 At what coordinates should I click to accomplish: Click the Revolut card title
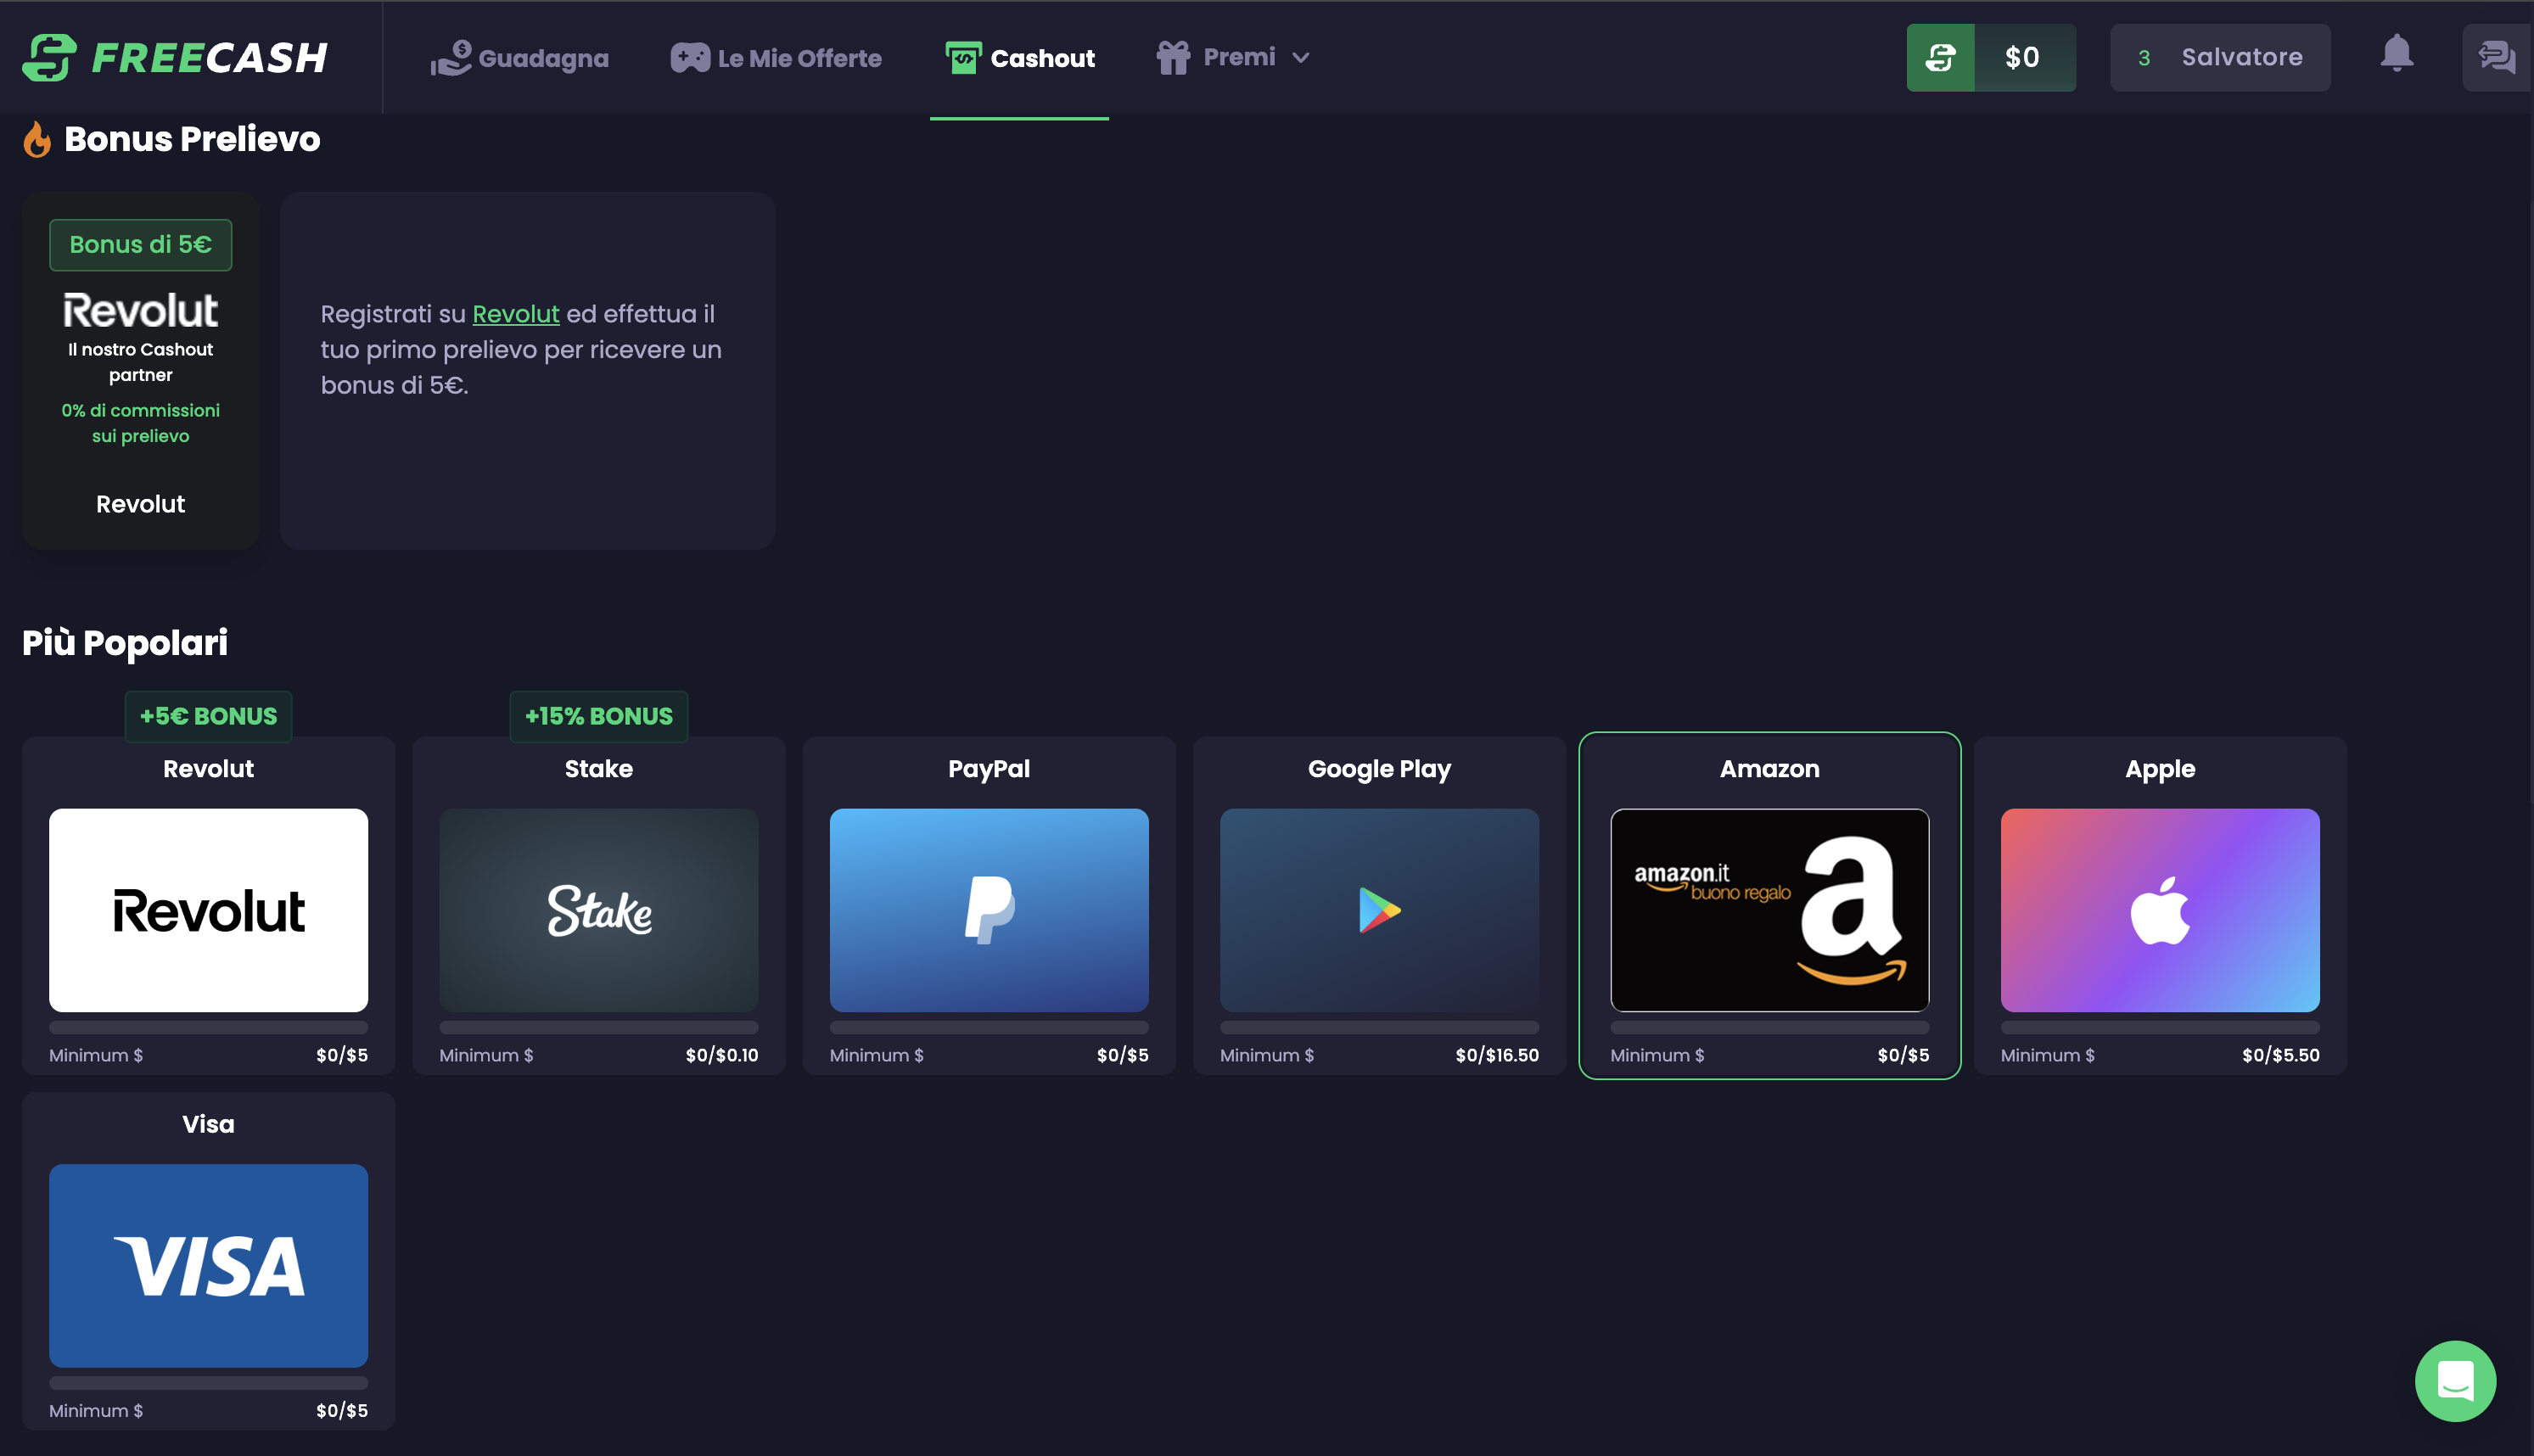(x=208, y=769)
